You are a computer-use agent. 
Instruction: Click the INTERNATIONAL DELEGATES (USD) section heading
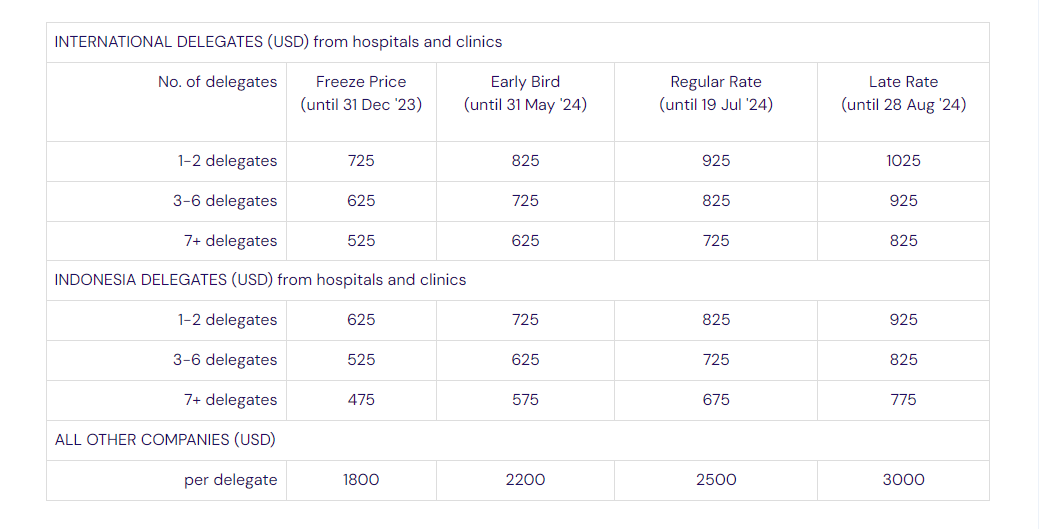tap(278, 42)
